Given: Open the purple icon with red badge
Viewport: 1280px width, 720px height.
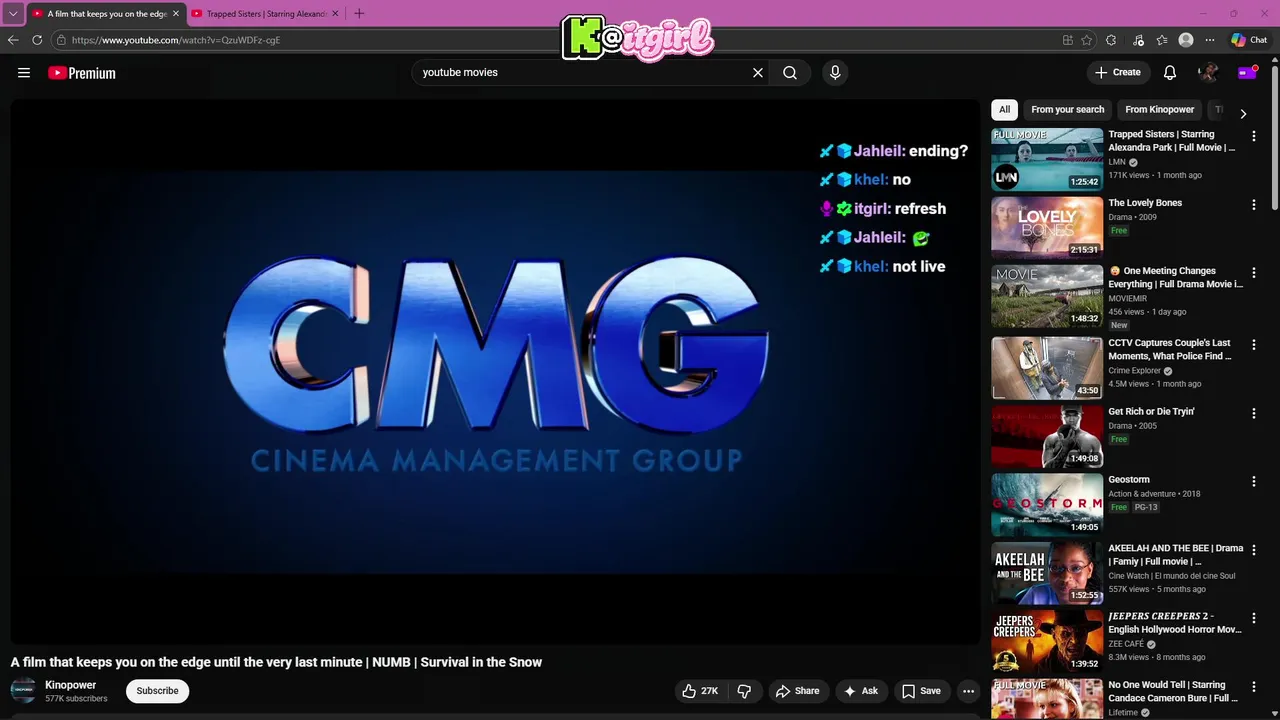Looking at the screenshot, I should [1247, 72].
